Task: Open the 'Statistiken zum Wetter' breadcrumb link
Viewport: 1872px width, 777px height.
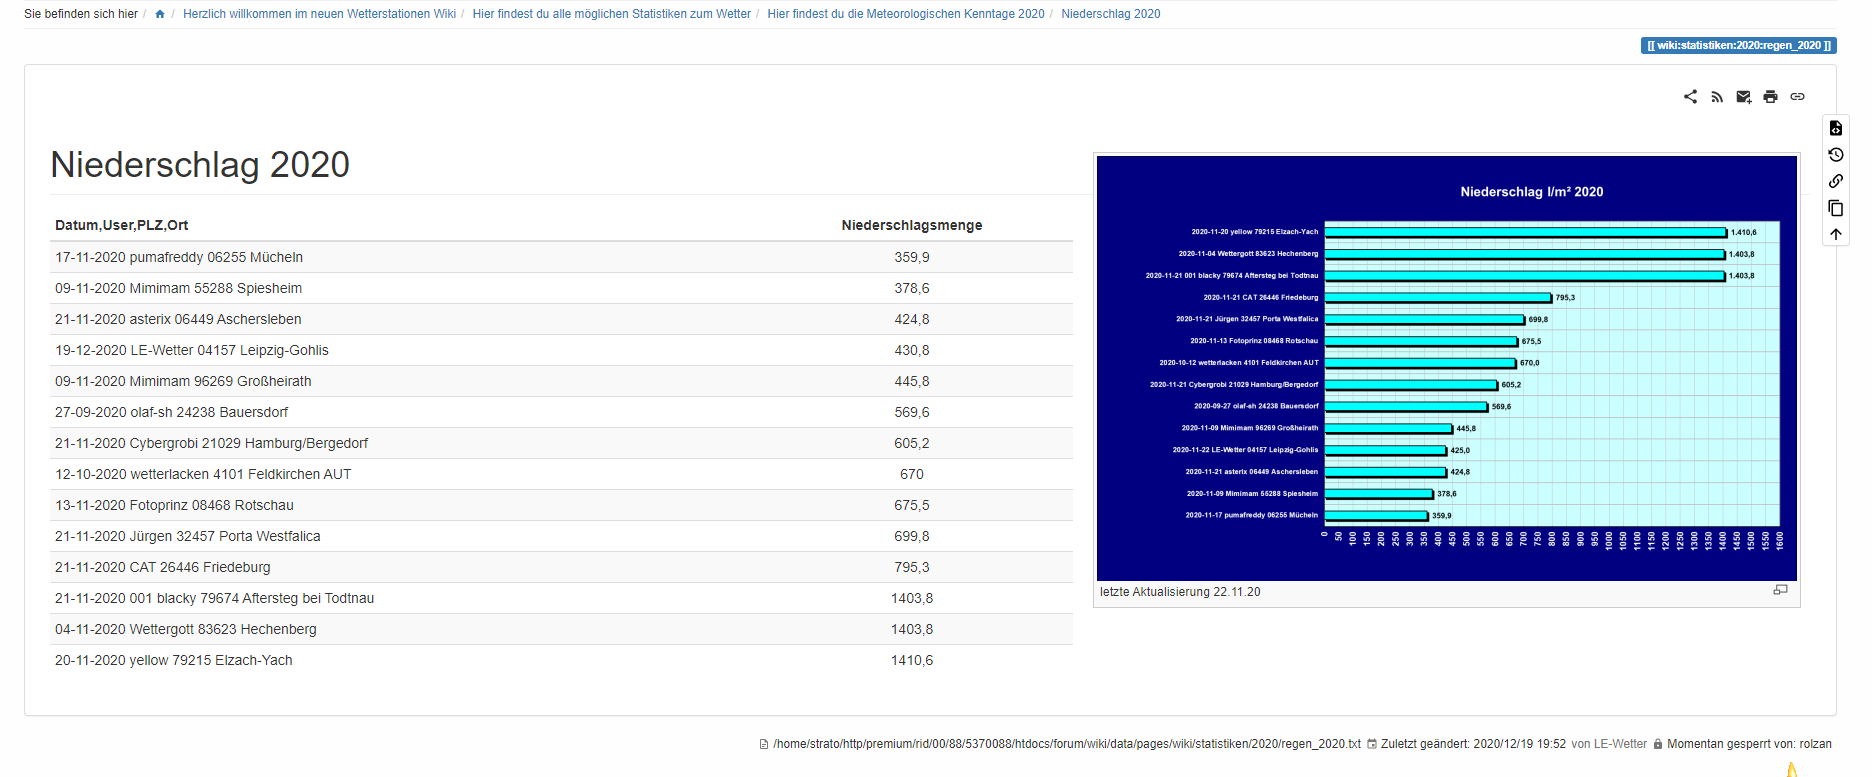Action: [x=611, y=14]
